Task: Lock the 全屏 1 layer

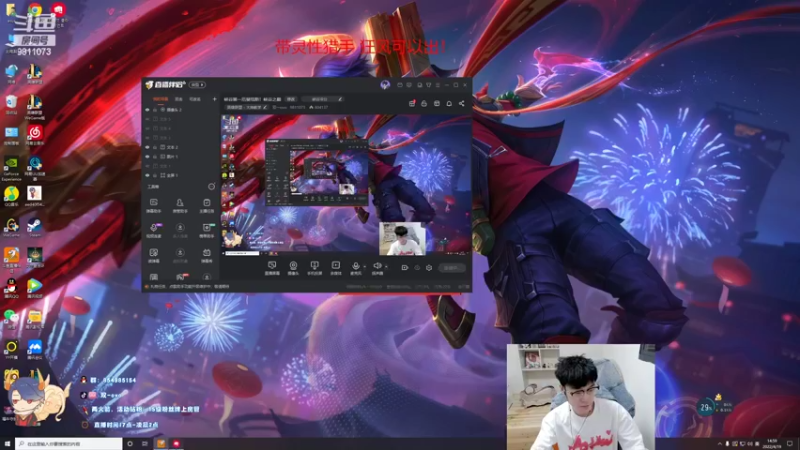Action: 155,176
